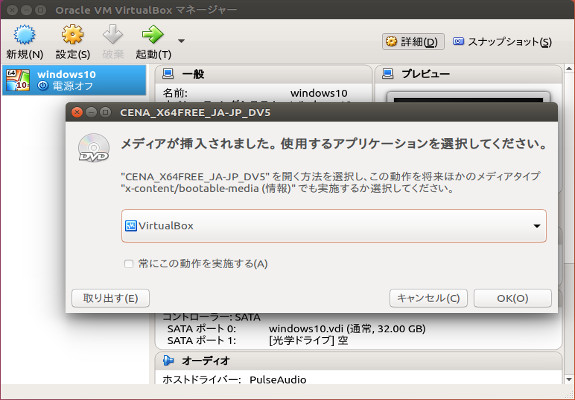Click scrollbar up arrow in details pane
Viewport: 575px width, 400px height.
569,69
